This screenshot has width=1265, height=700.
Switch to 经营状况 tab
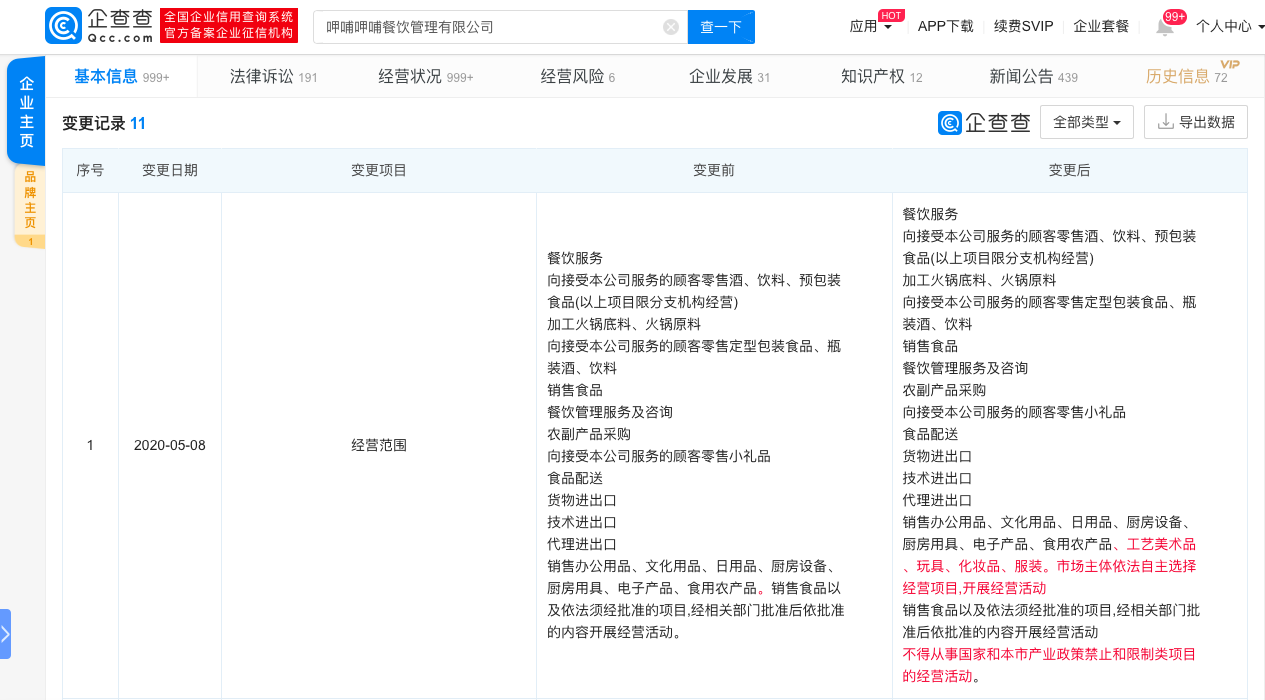[x=426, y=76]
